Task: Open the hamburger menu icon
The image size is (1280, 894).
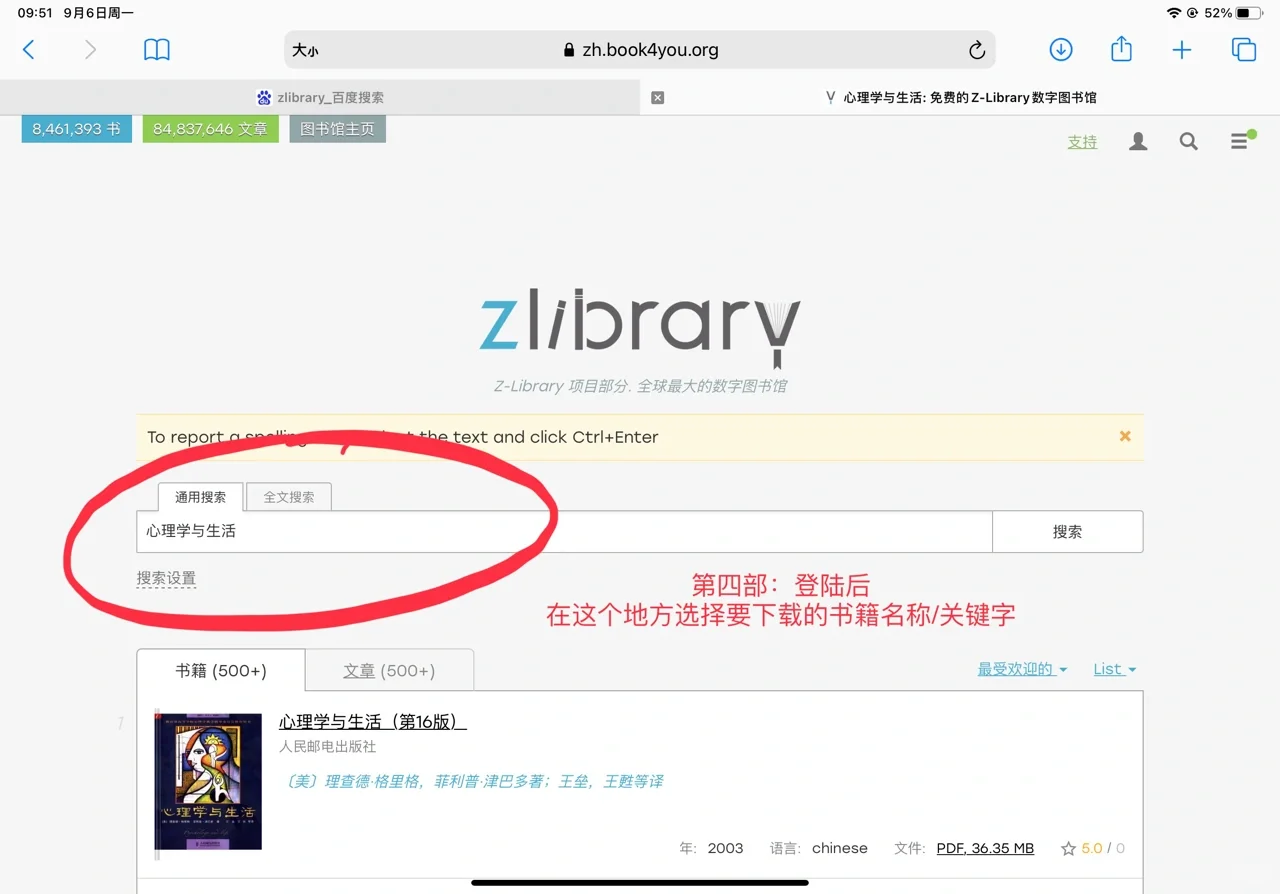Action: (x=1241, y=141)
